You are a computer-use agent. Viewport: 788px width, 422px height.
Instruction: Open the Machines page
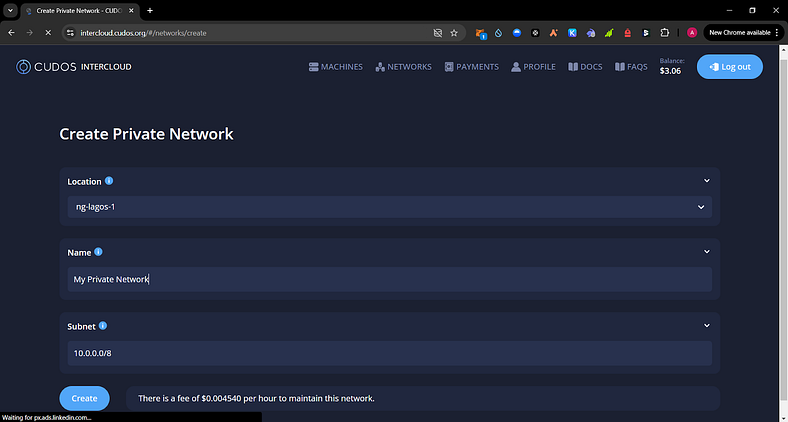tap(336, 67)
